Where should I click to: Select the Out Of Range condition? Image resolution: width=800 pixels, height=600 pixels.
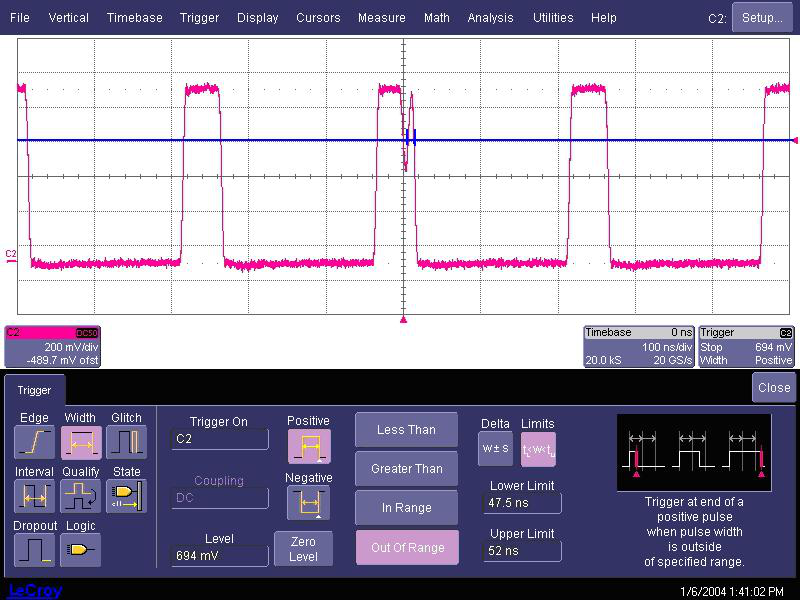(406, 547)
